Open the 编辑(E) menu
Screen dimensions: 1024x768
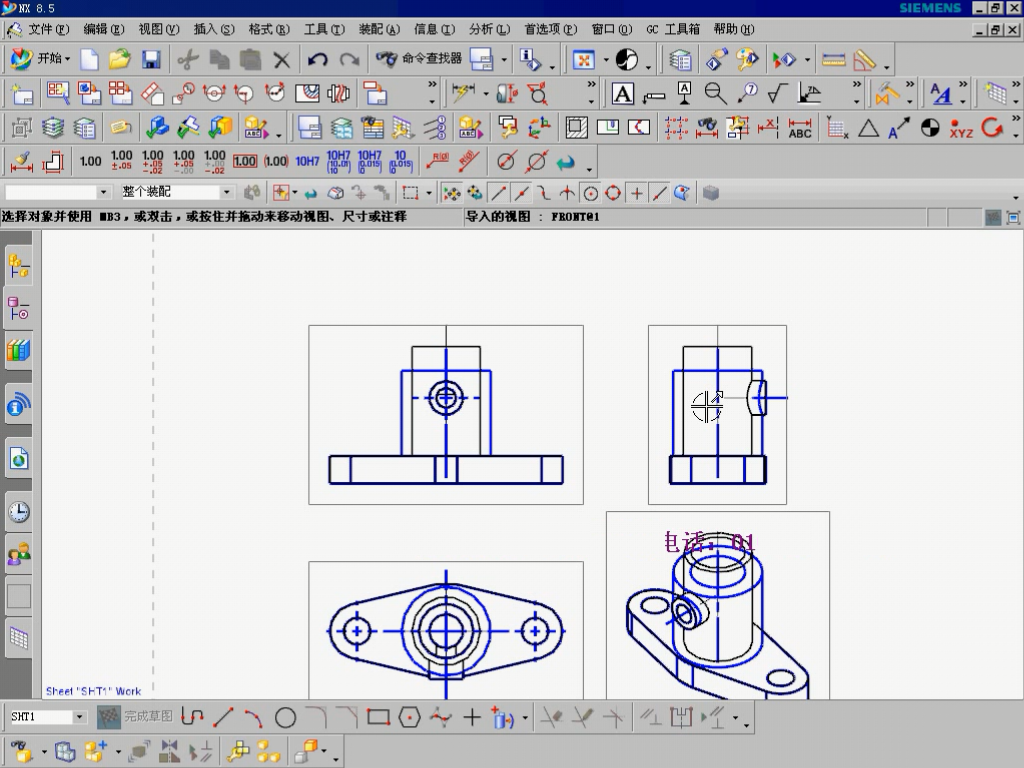pos(103,29)
